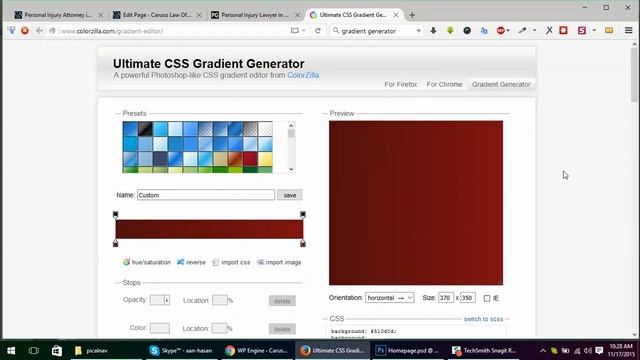Screen dimensions: 640x360
Task: Select the Gradient Generator menu item
Action: click(501, 84)
